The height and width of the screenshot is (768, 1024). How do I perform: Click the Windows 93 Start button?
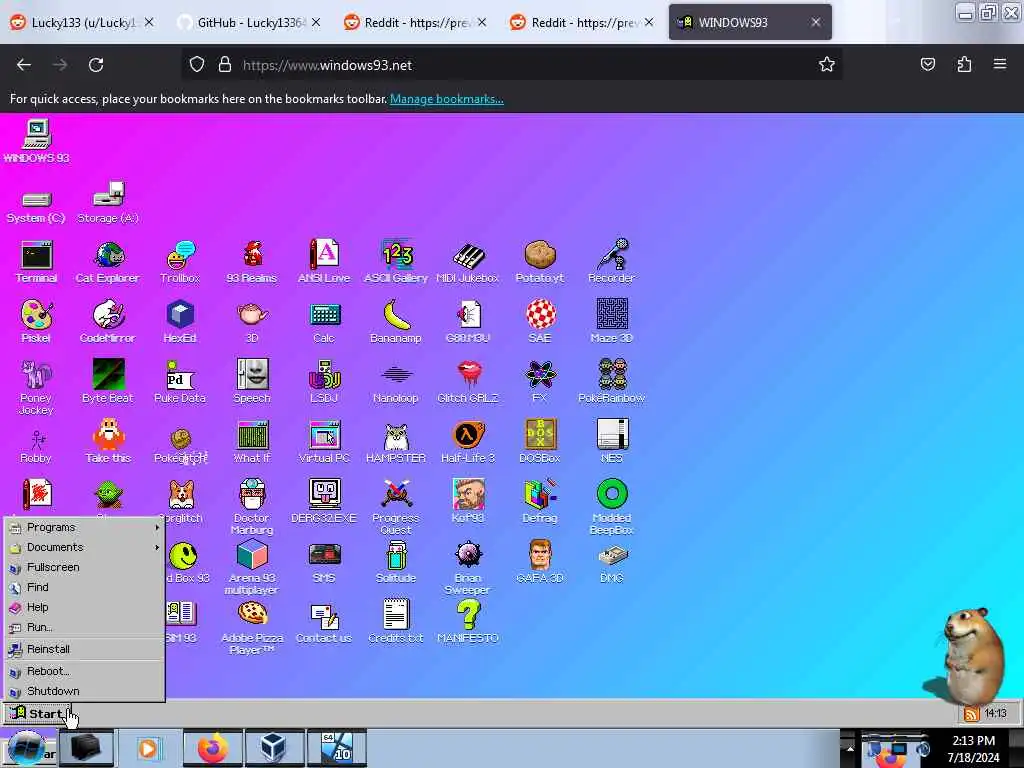coord(37,713)
